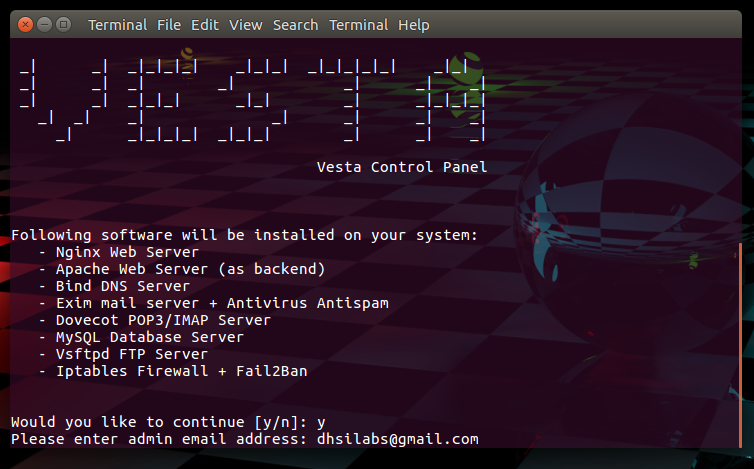Open the View menu

click(x=245, y=25)
